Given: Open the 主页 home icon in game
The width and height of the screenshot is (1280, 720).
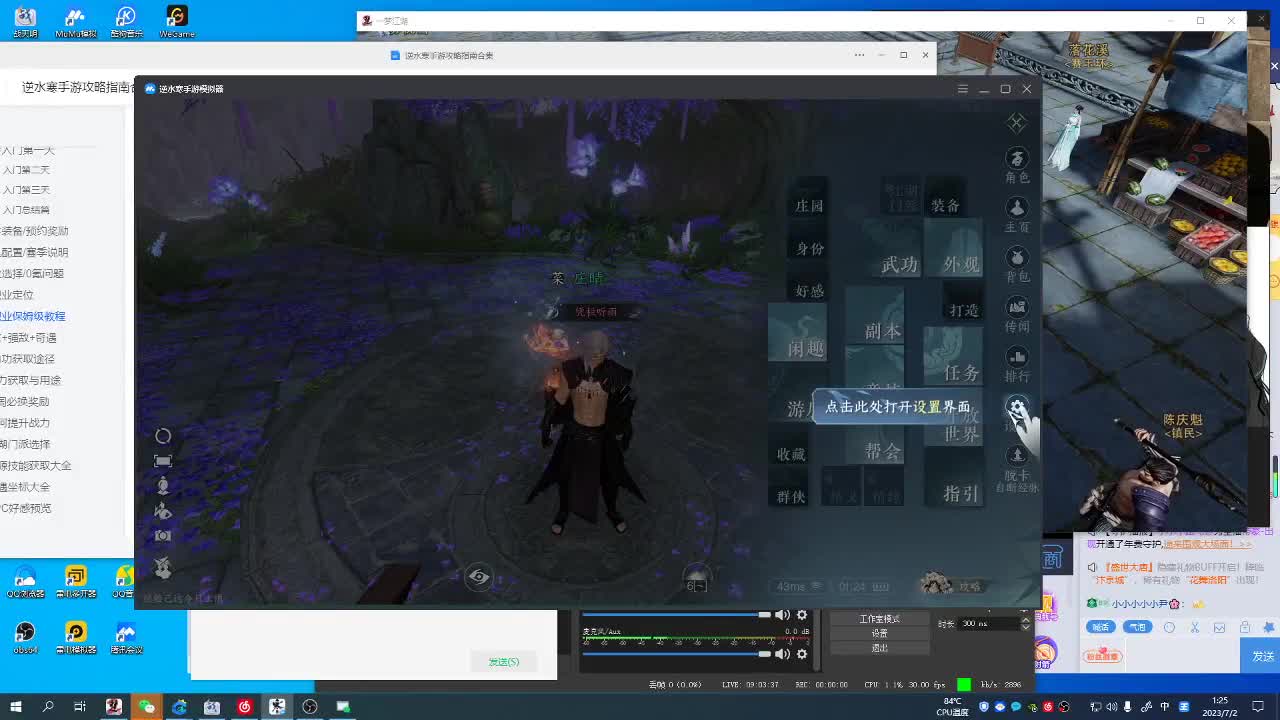Looking at the screenshot, I should [x=1017, y=215].
